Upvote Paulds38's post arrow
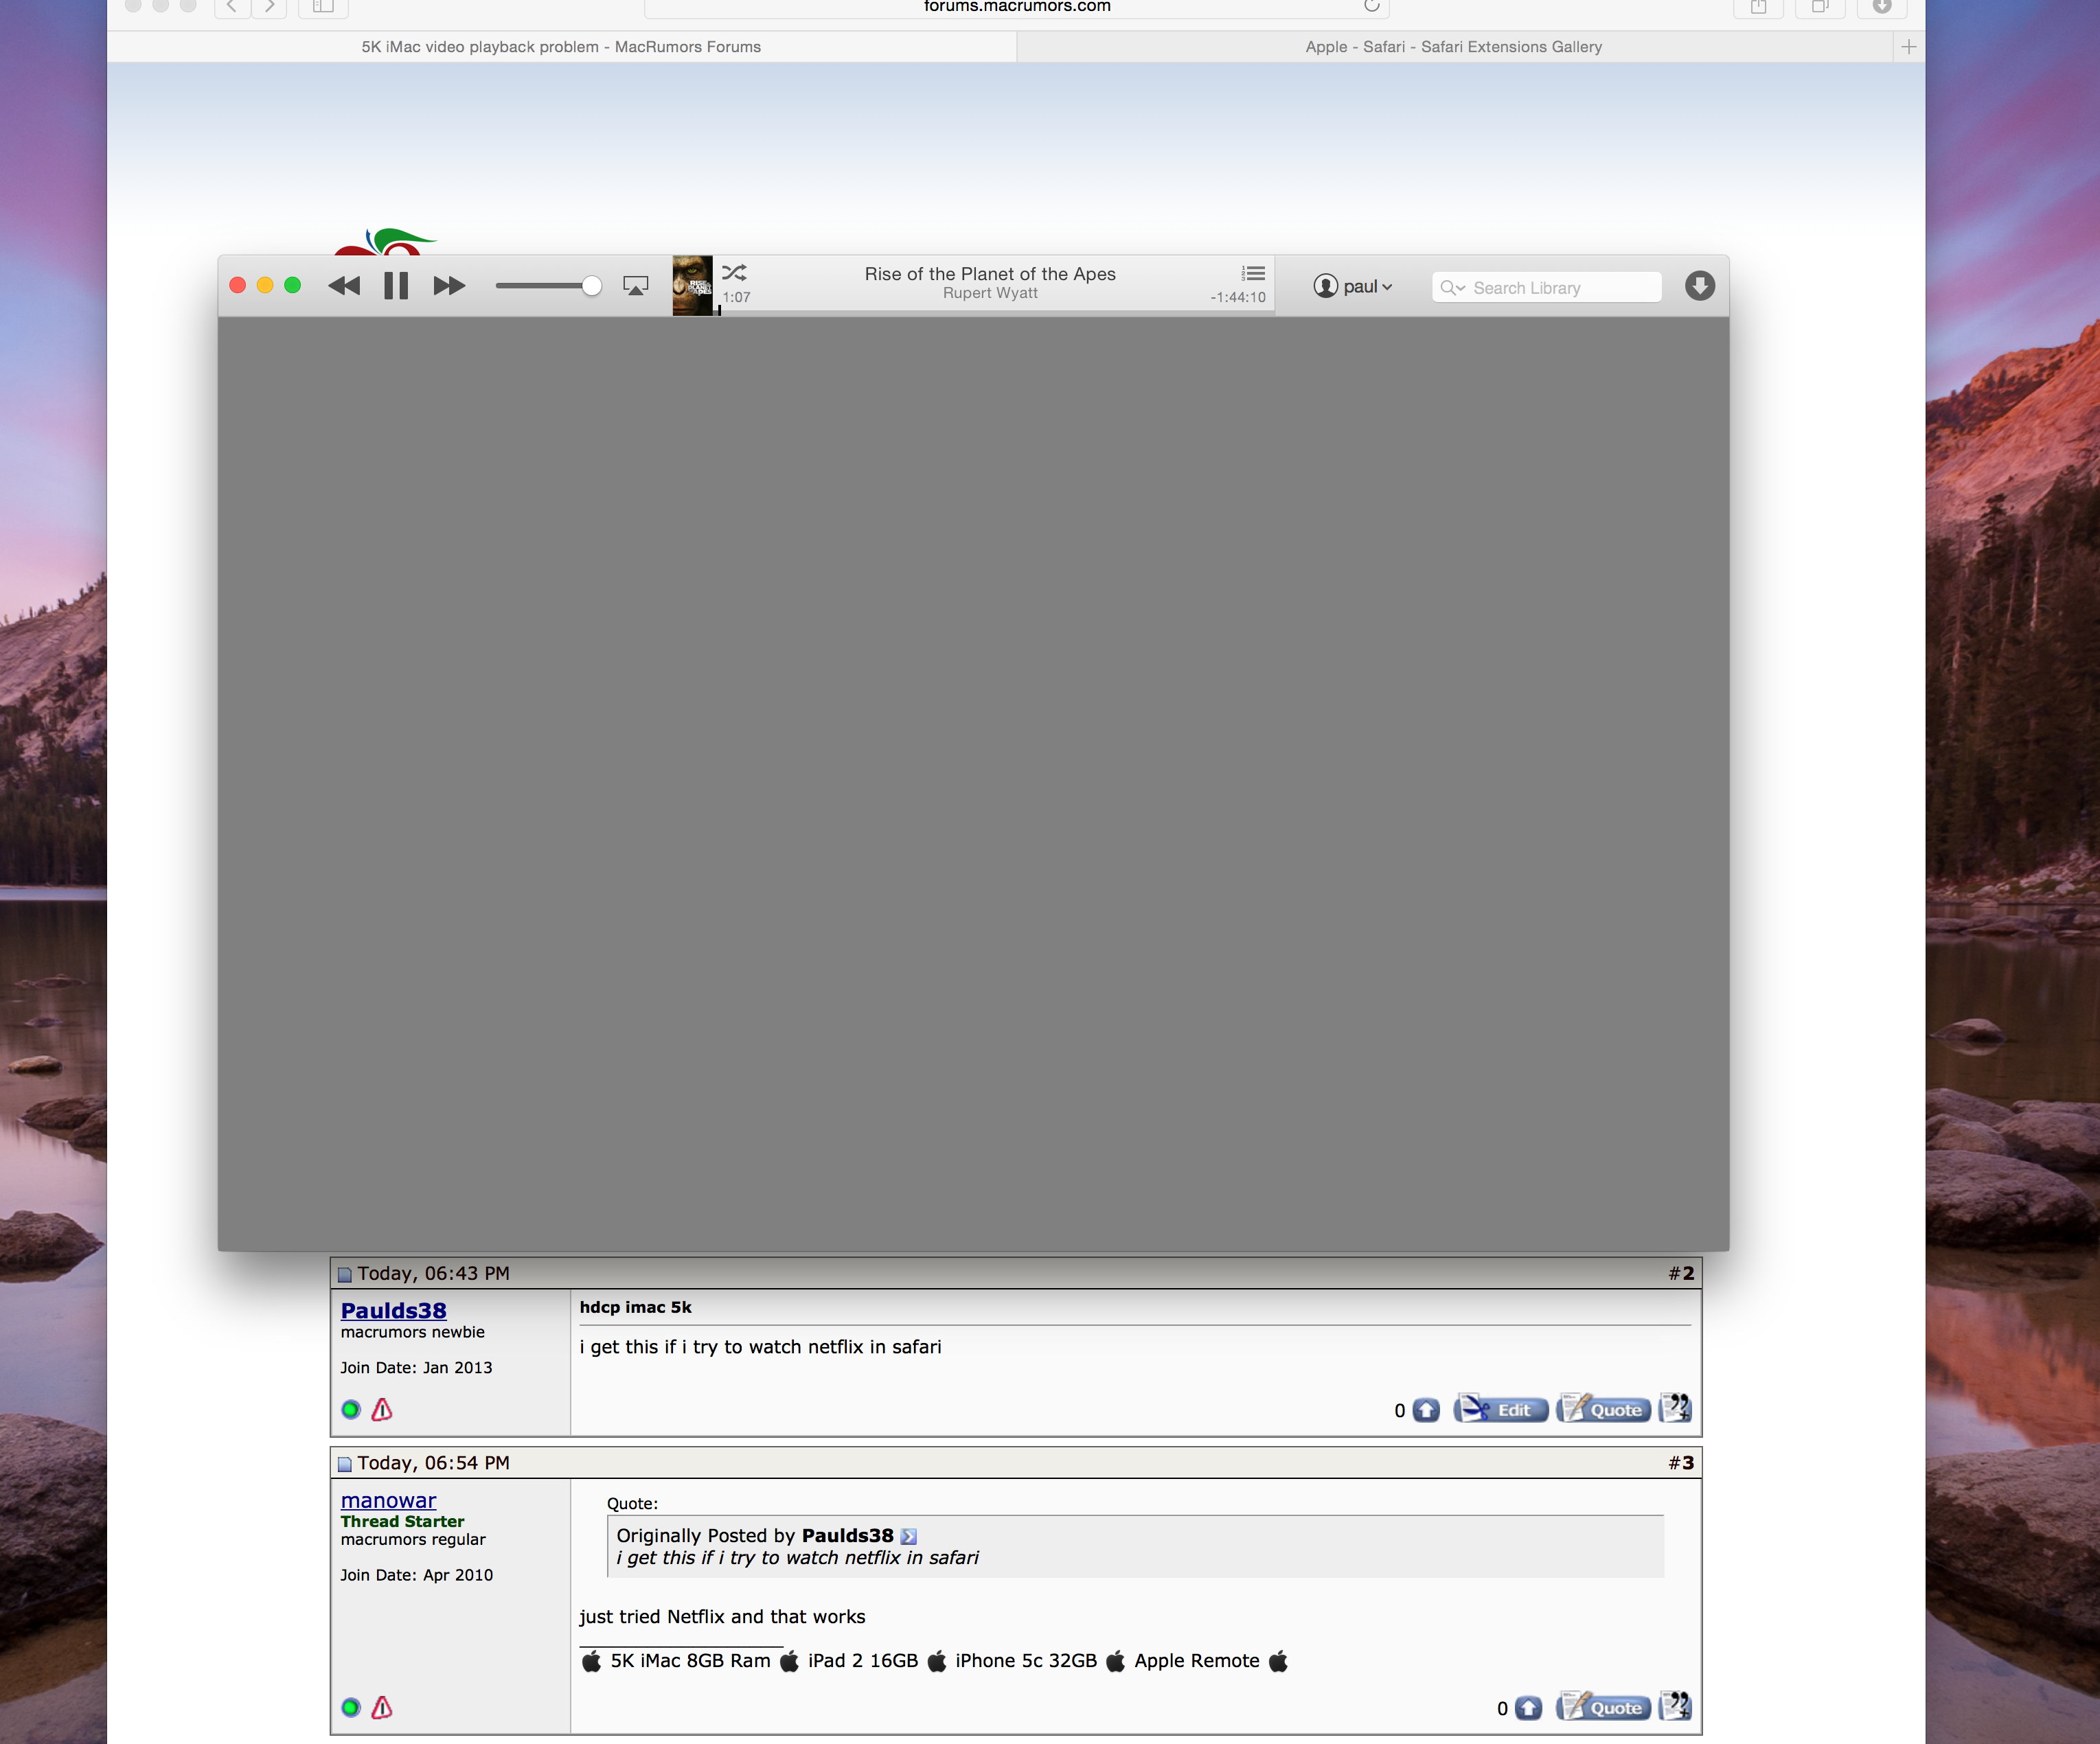The height and width of the screenshot is (1744, 2100). click(x=1426, y=1410)
